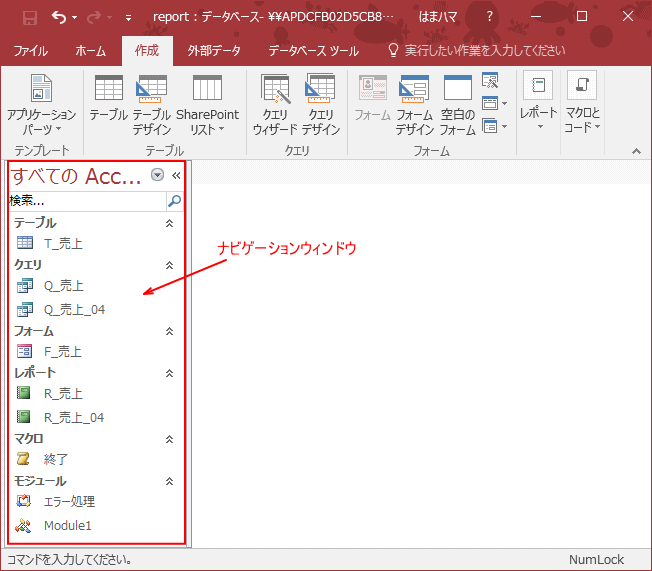Launch the クエリ ウィザード

coord(275,104)
